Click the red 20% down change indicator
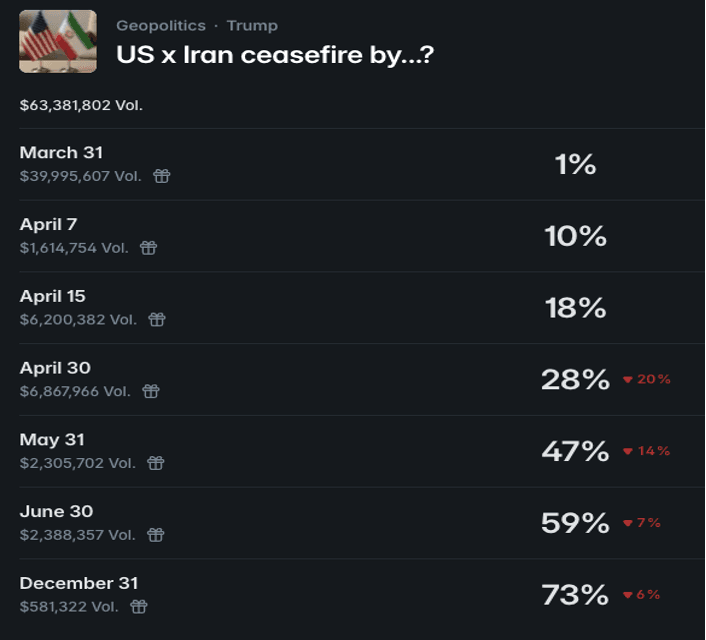706x640 pixels. (x=647, y=380)
